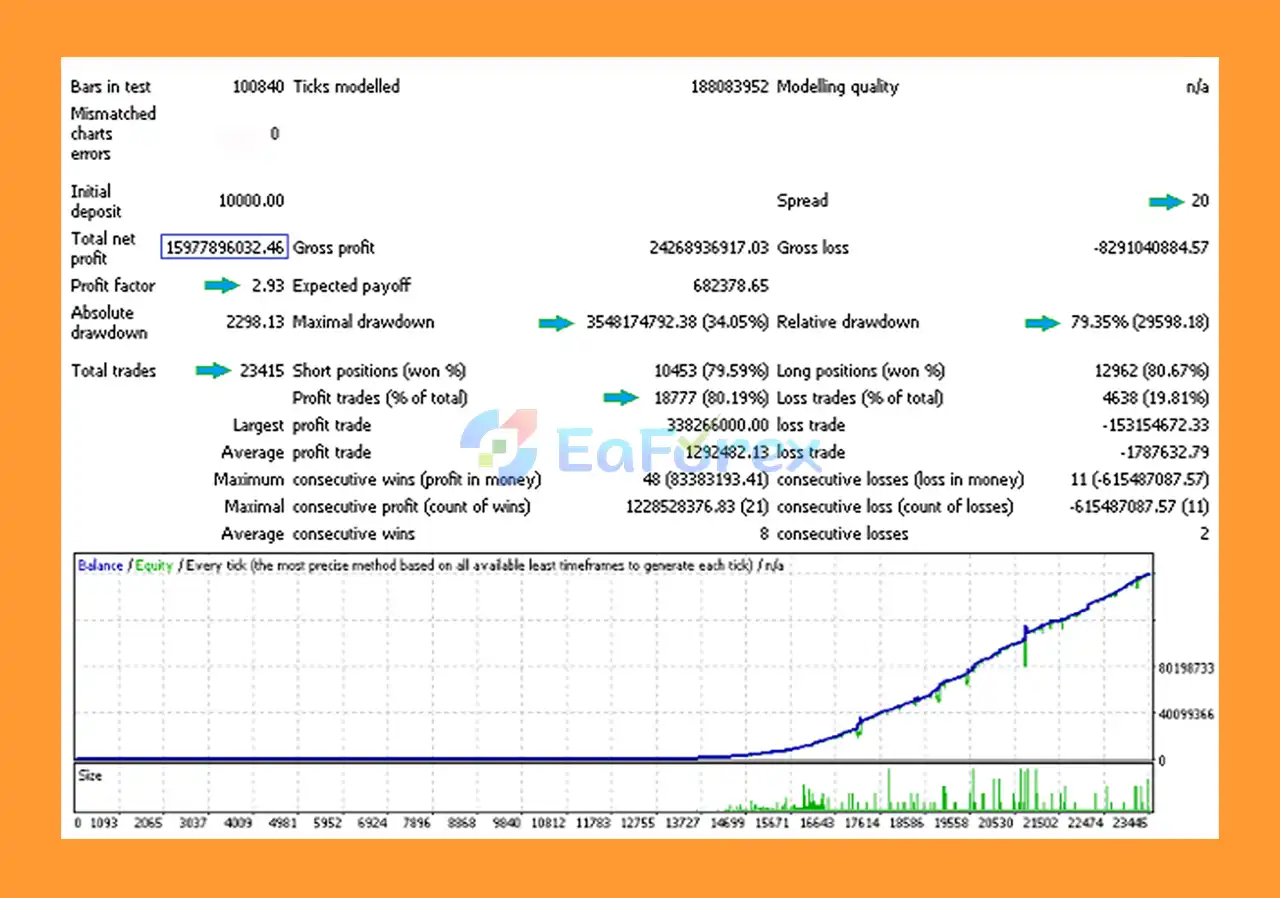Click the blue arrow beside Spread value

coord(1165,202)
